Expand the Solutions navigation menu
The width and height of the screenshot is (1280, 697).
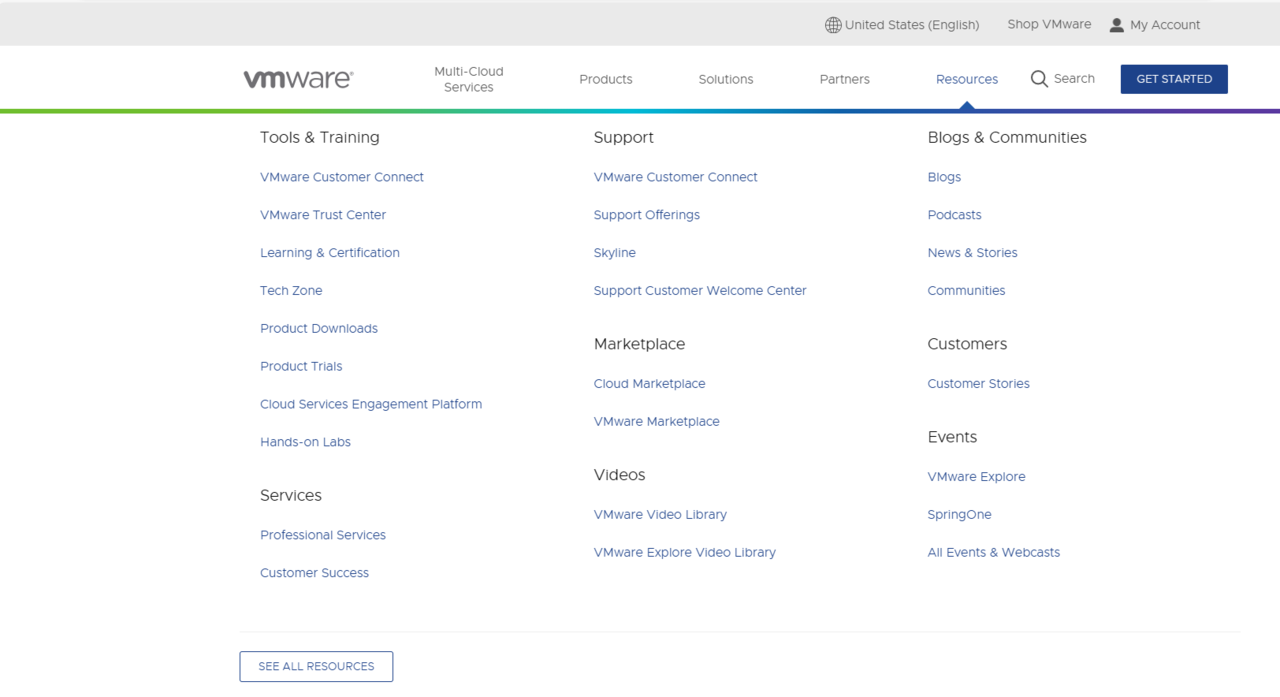pyautogui.click(x=725, y=79)
